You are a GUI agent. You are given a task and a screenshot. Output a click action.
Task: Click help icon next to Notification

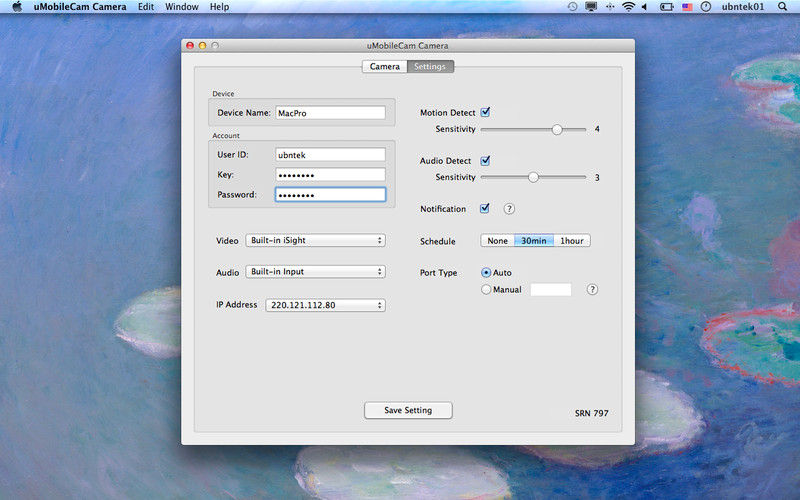[509, 209]
